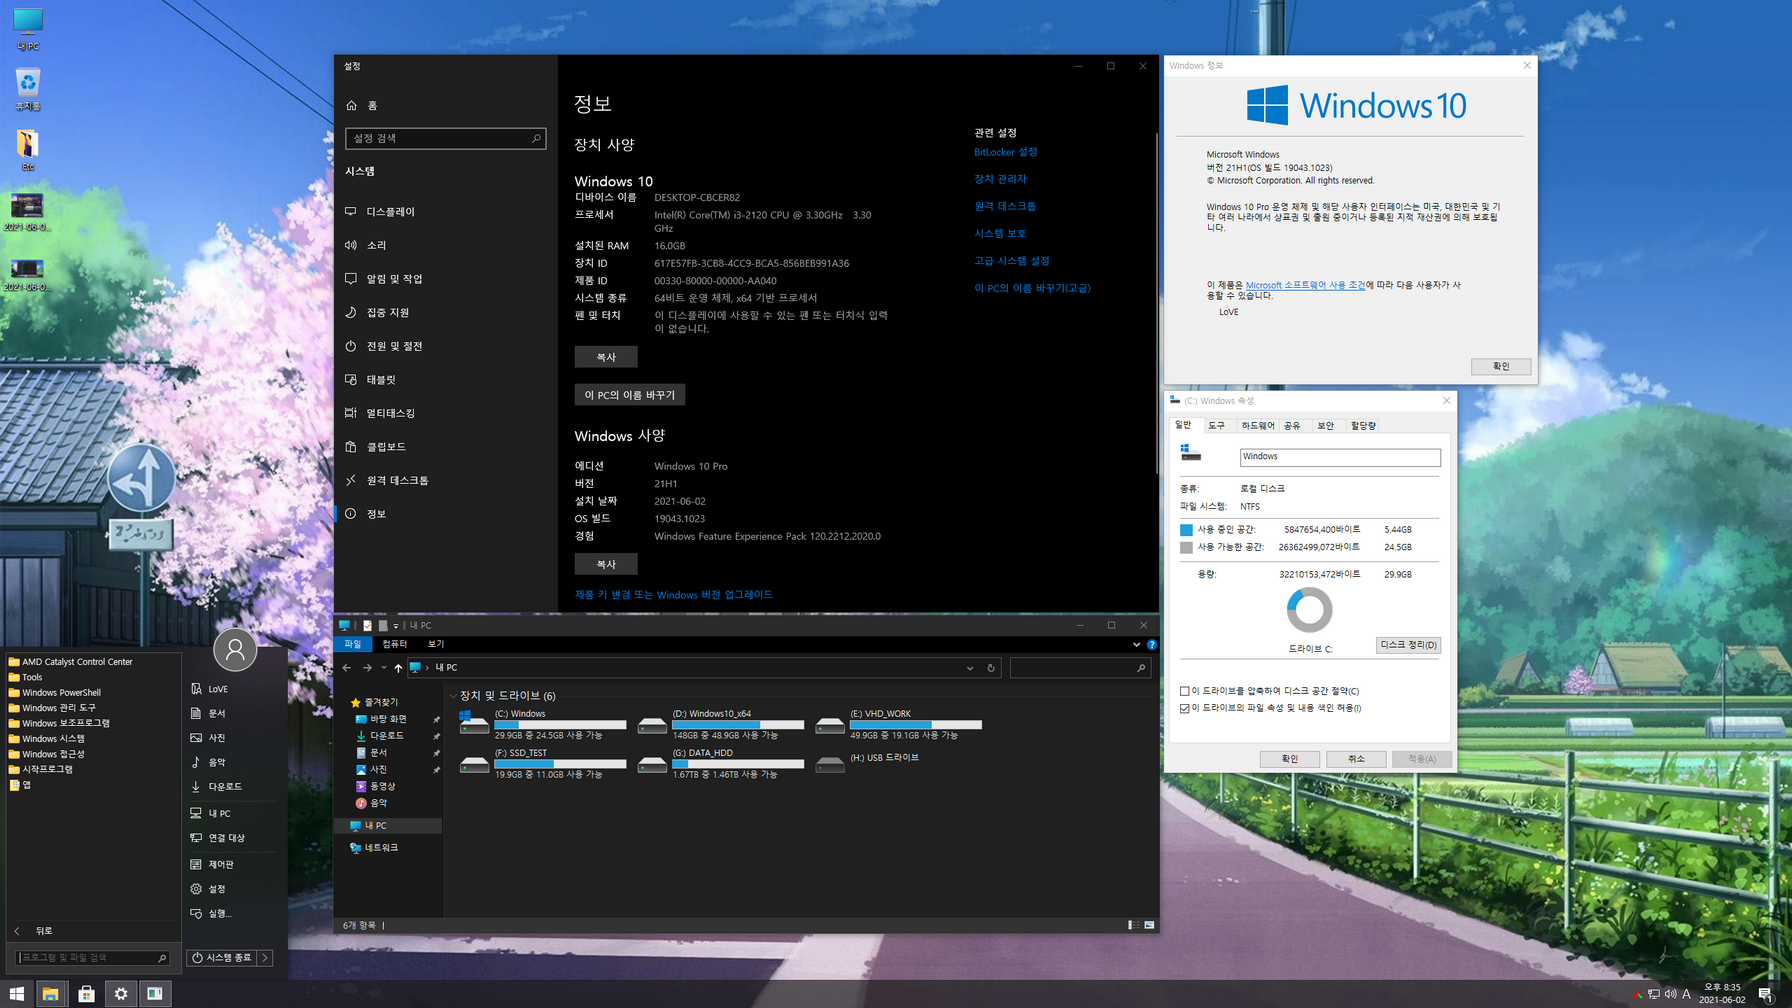Click the Rename this PC button

coord(629,395)
